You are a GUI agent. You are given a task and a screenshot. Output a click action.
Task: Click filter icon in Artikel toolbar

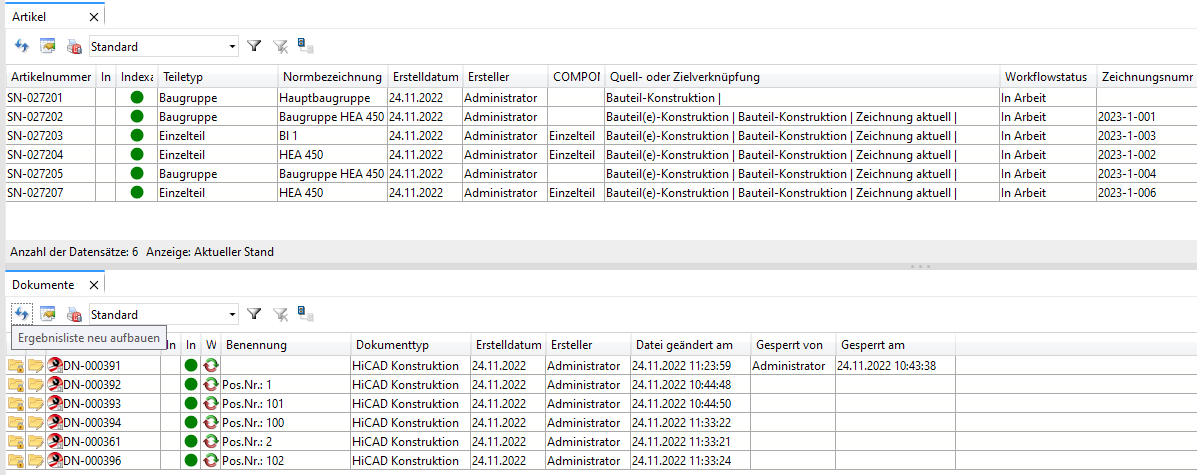coord(254,46)
